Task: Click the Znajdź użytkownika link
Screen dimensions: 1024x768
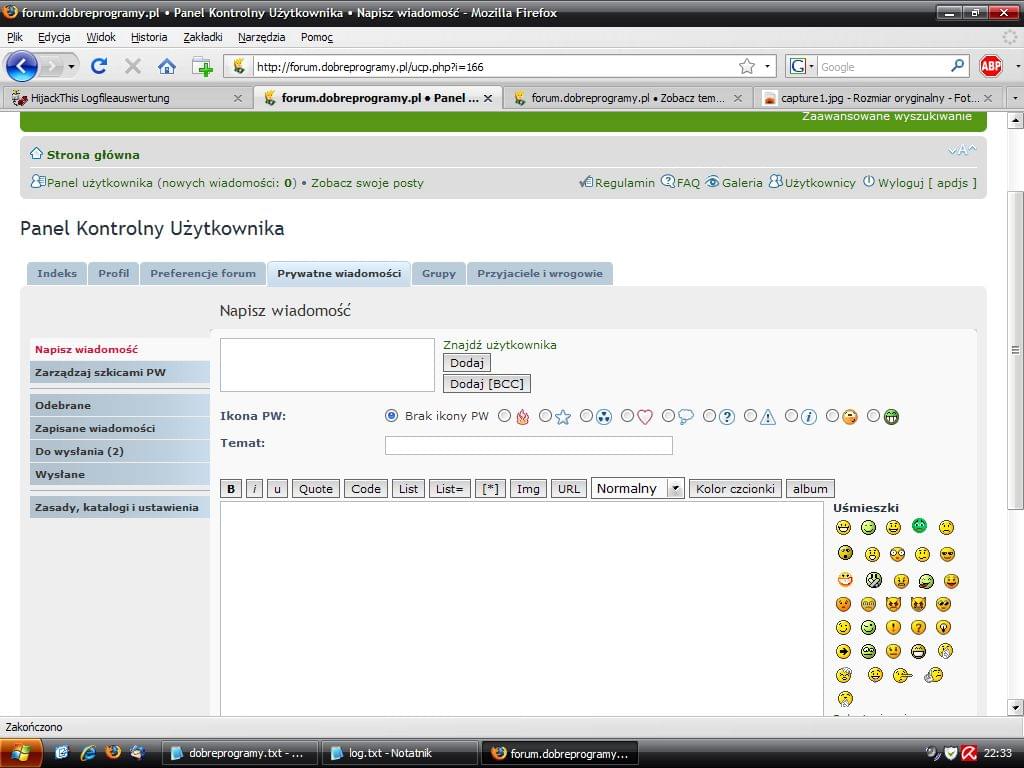Action: coord(500,345)
